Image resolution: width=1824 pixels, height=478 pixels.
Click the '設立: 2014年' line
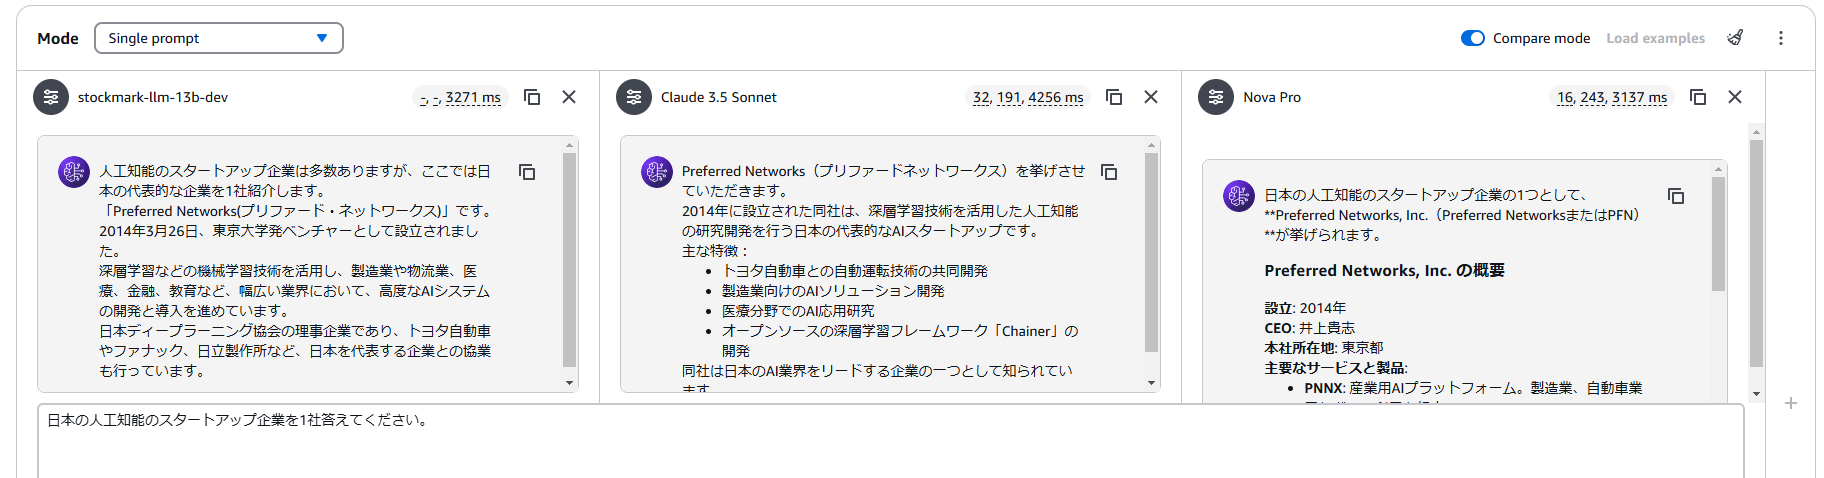[x=1305, y=308]
